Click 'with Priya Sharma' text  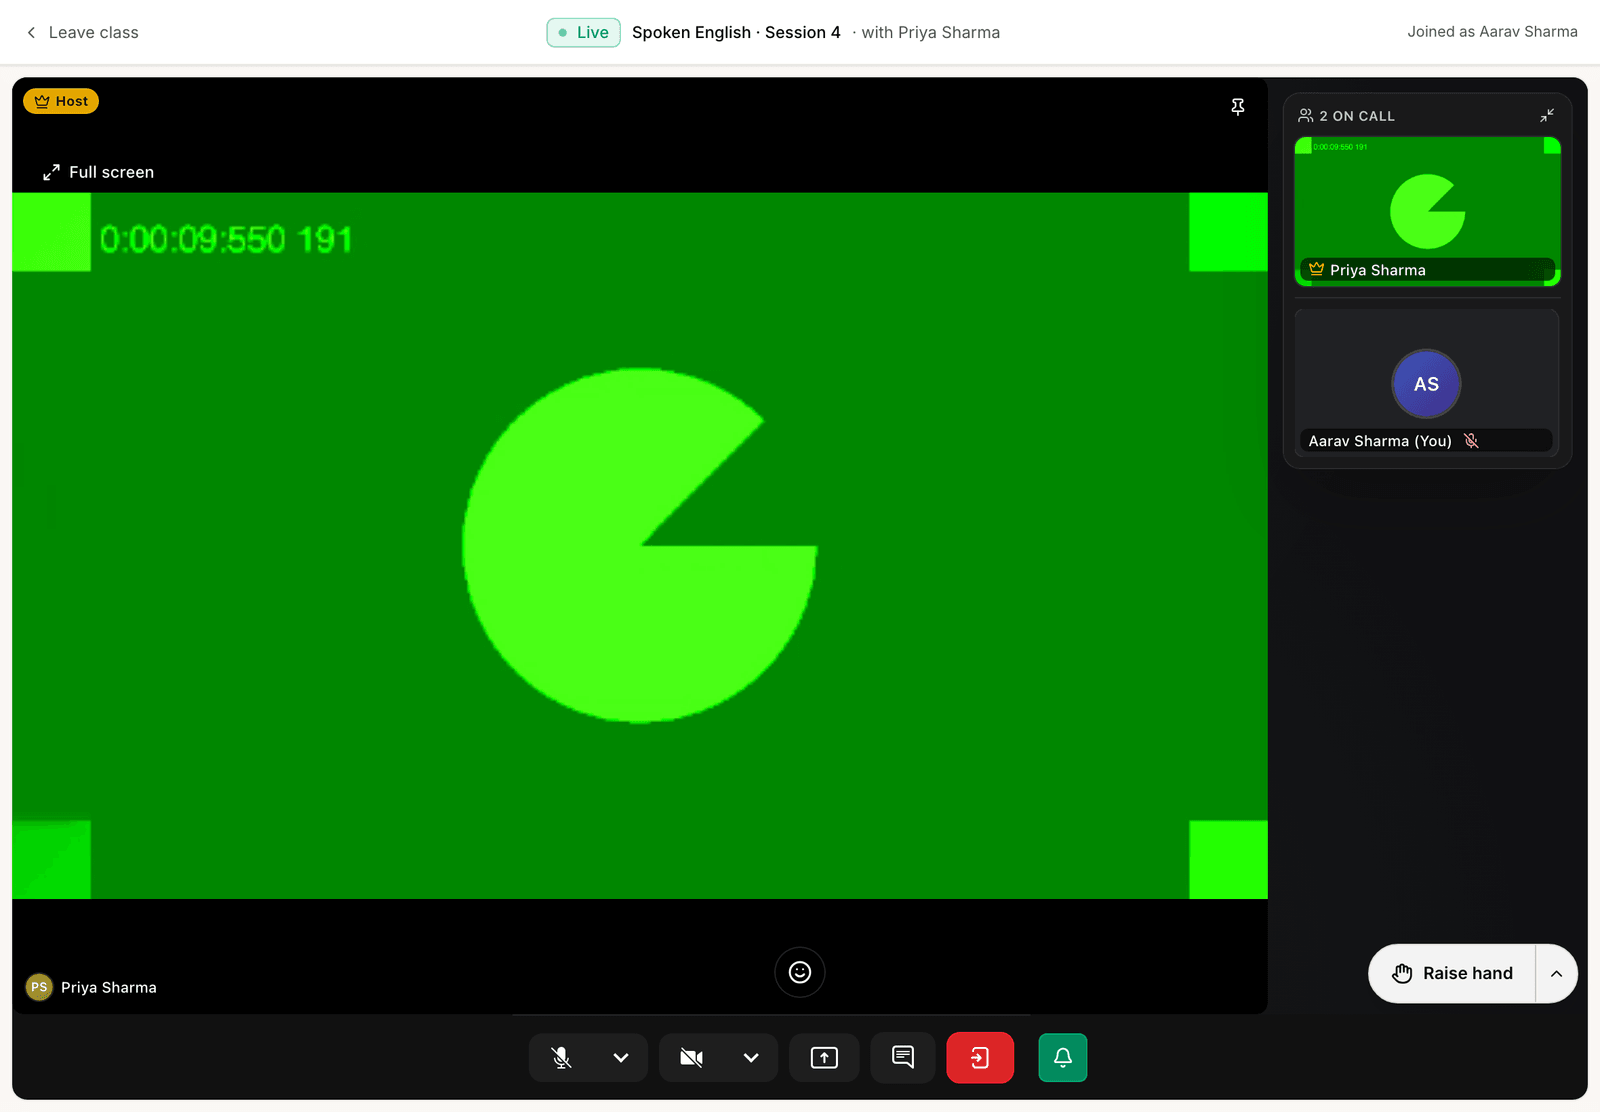tap(930, 32)
